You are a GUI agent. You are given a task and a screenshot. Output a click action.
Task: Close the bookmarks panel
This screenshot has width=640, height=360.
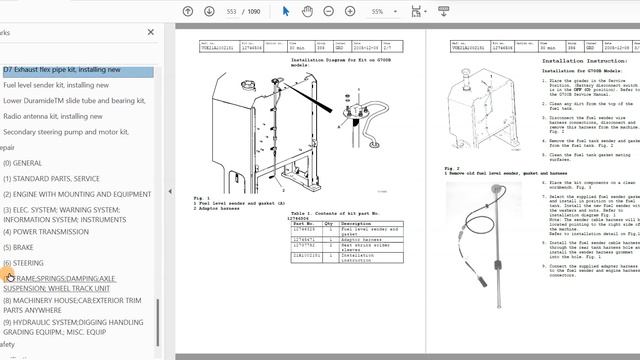click(x=151, y=32)
